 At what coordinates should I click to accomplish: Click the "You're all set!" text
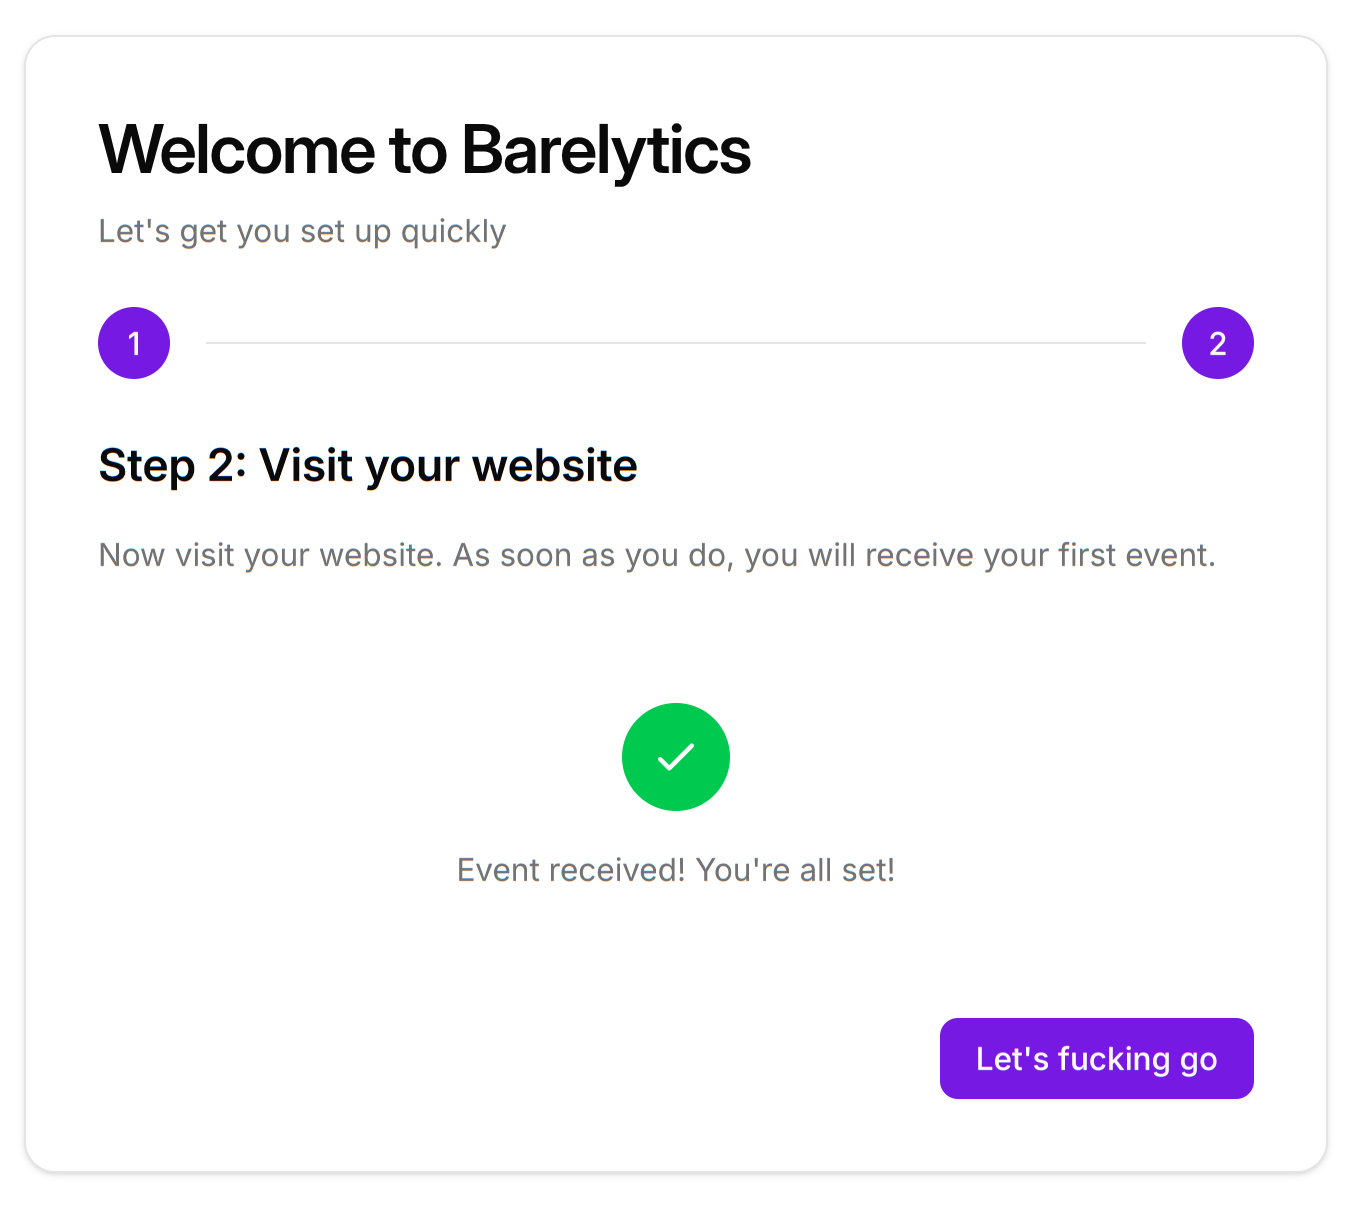tap(795, 870)
